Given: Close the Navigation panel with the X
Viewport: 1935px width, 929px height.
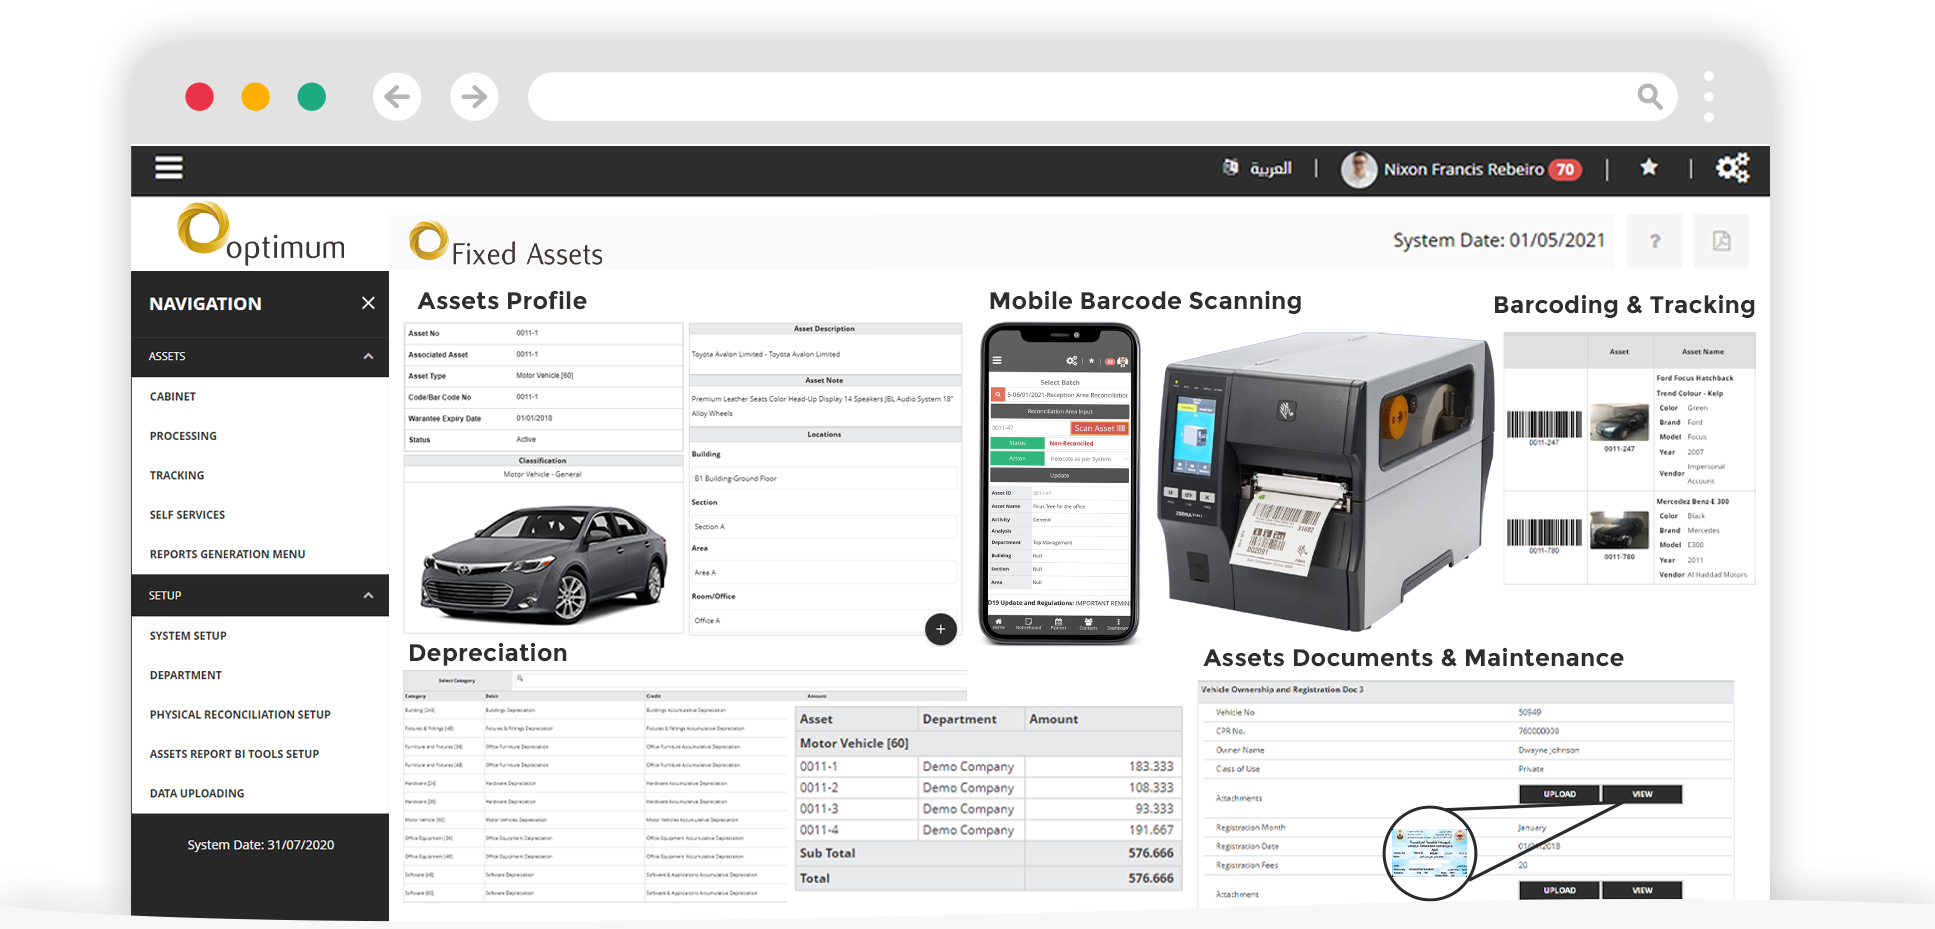Looking at the screenshot, I should pyautogui.click(x=367, y=303).
